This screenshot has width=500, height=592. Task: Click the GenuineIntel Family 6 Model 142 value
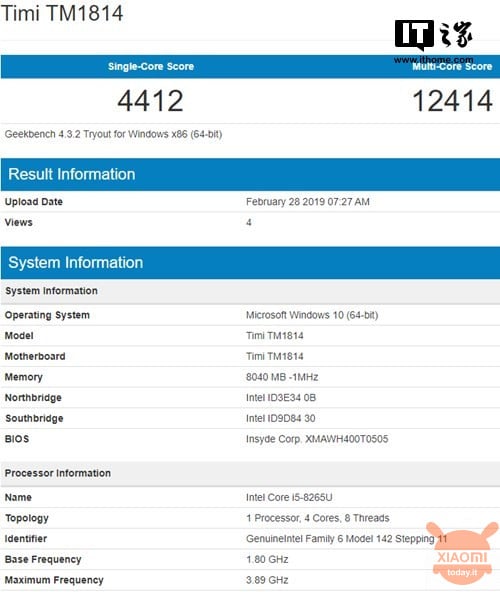pos(347,539)
